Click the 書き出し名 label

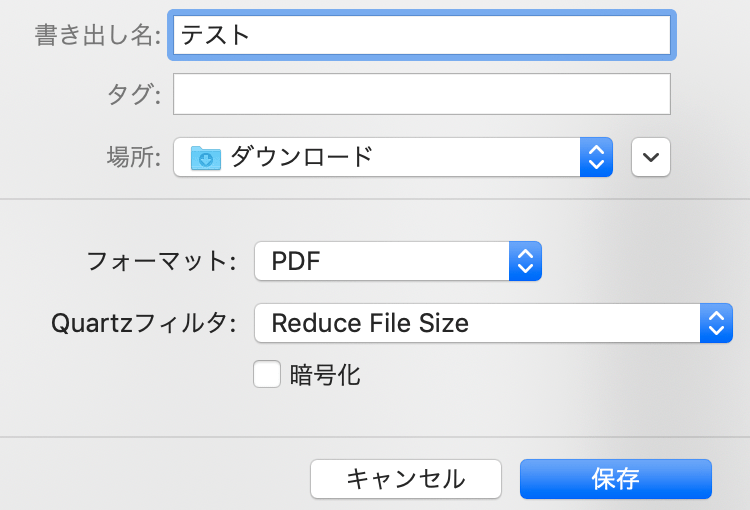click(x=98, y=34)
